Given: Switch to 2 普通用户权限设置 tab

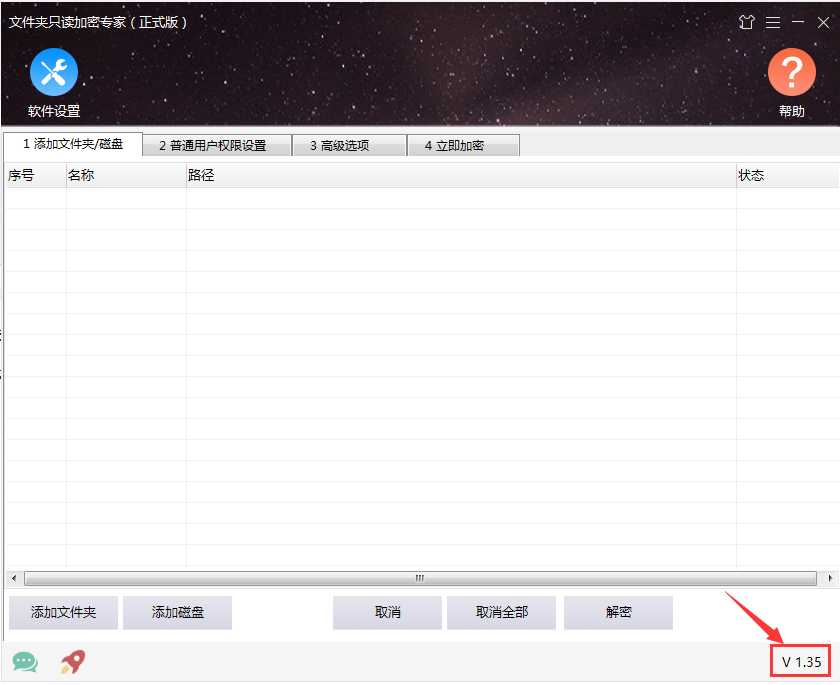Looking at the screenshot, I should point(217,146).
